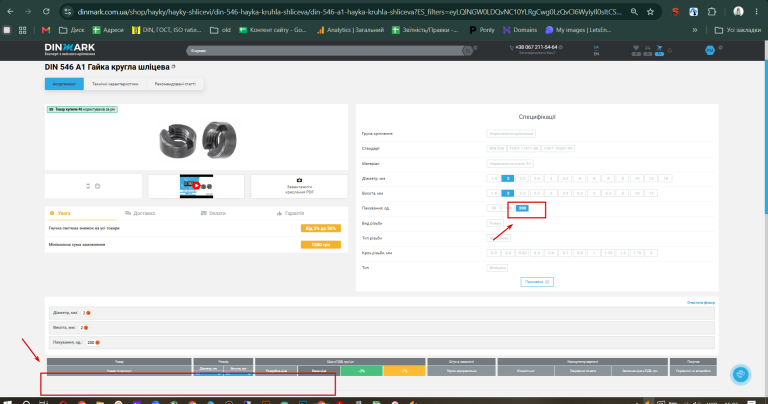Click the slotted round nut product image
This screenshot has width=768, height=404.
pyautogui.click(x=198, y=141)
